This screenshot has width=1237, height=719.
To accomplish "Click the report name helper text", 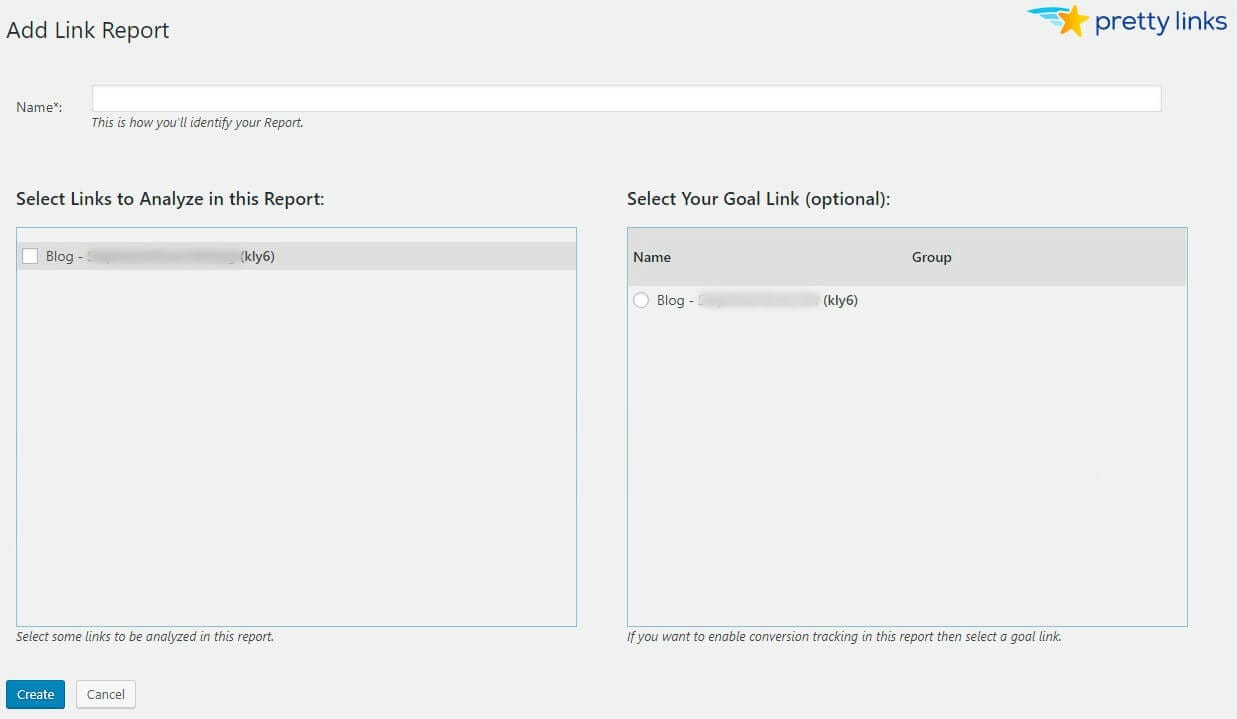I will point(197,122).
